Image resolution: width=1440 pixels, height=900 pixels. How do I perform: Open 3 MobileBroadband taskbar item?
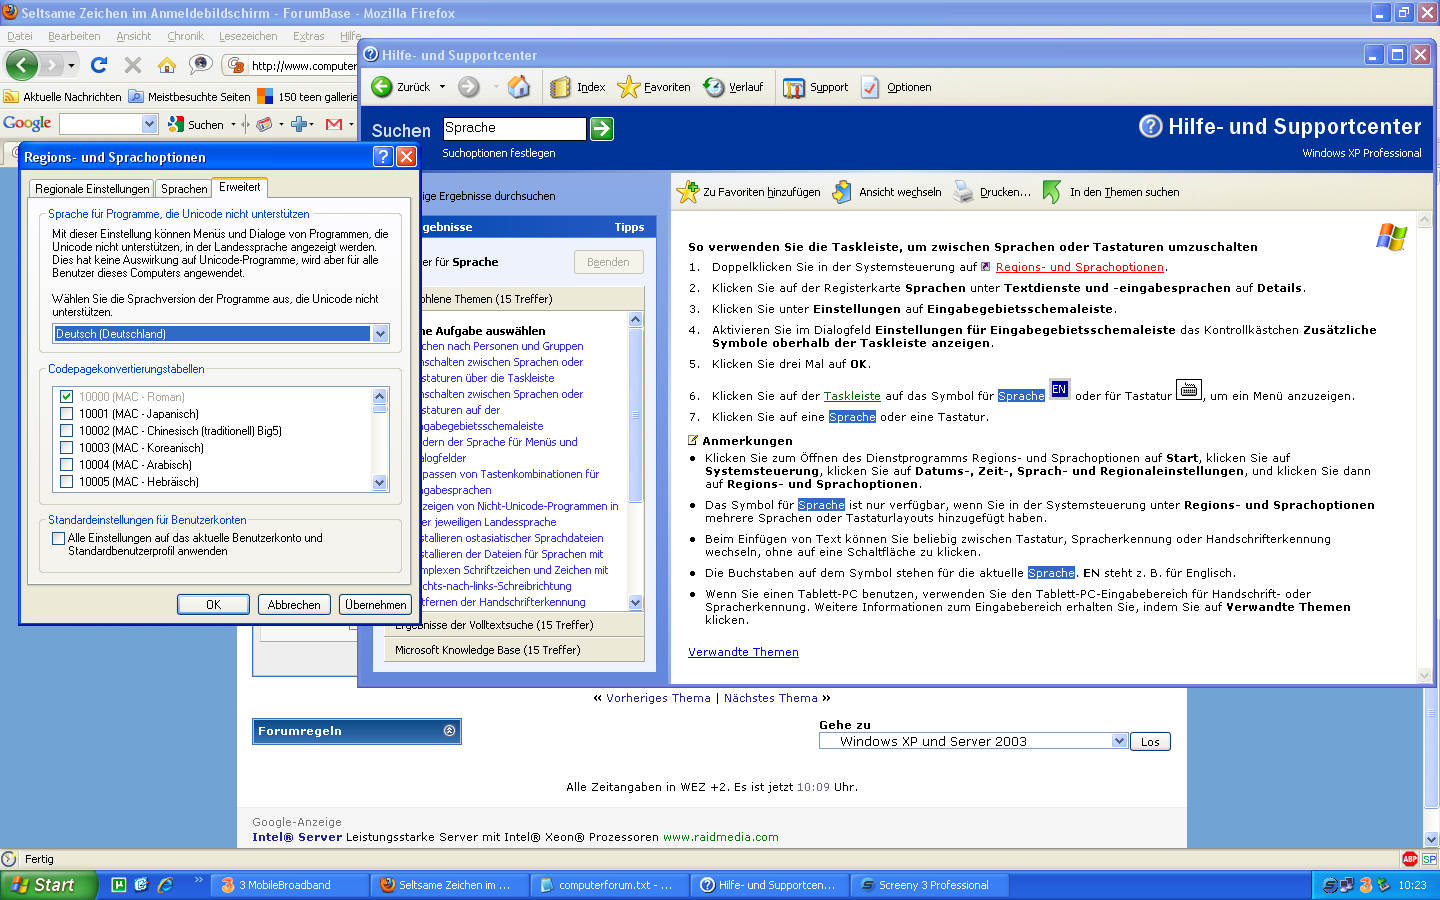tap(289, 885)
